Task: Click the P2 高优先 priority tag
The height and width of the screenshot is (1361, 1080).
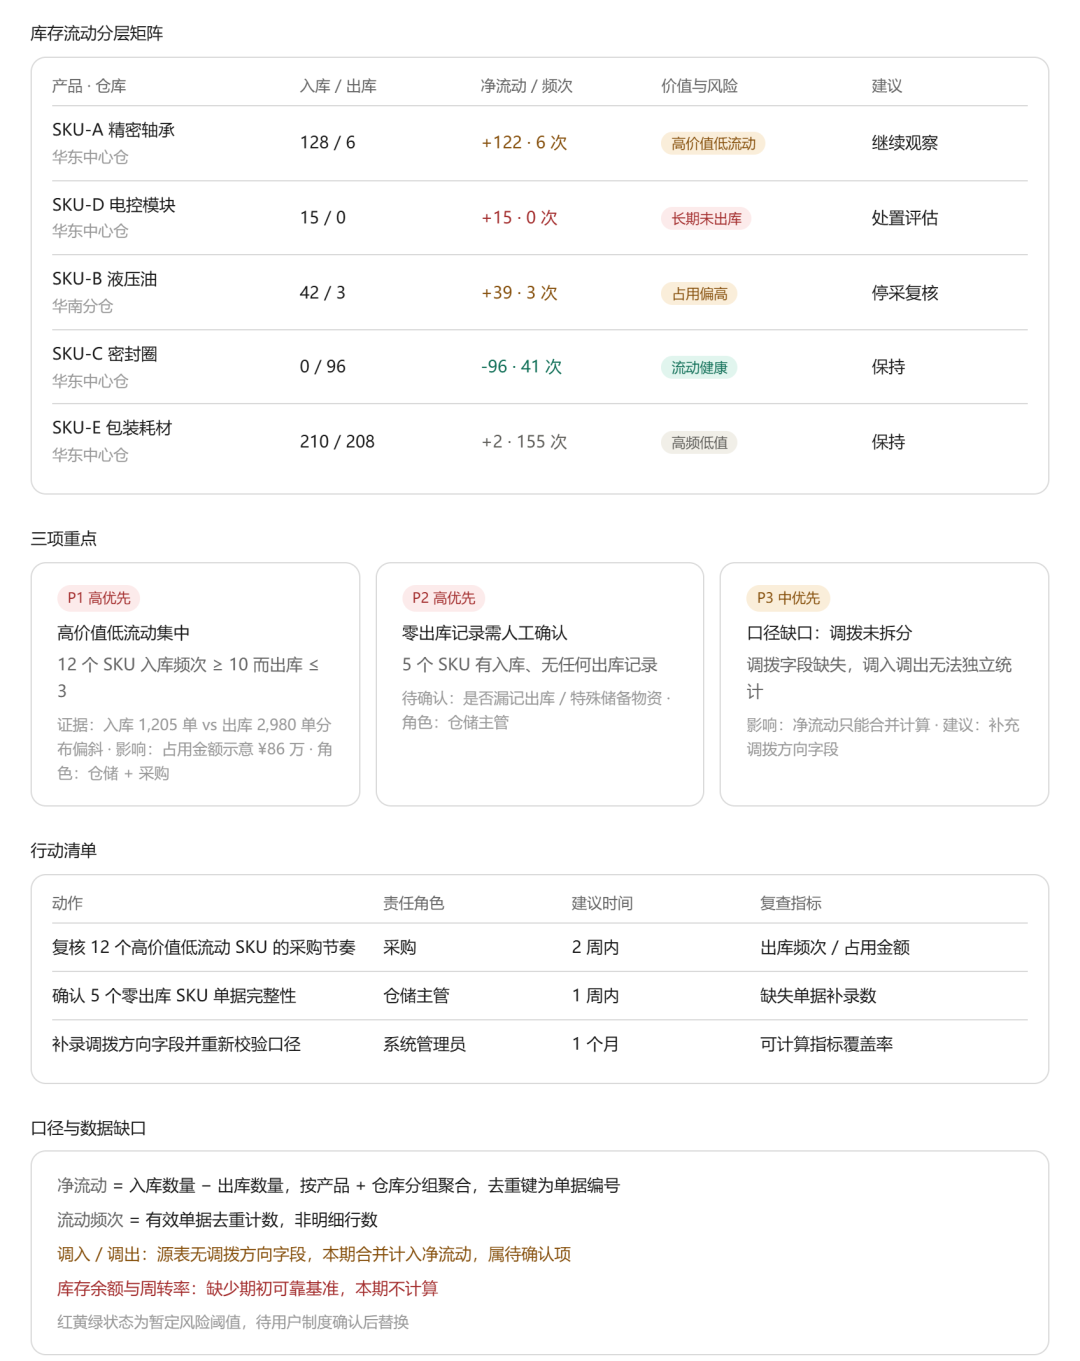Action: click(x=444, y=598)
